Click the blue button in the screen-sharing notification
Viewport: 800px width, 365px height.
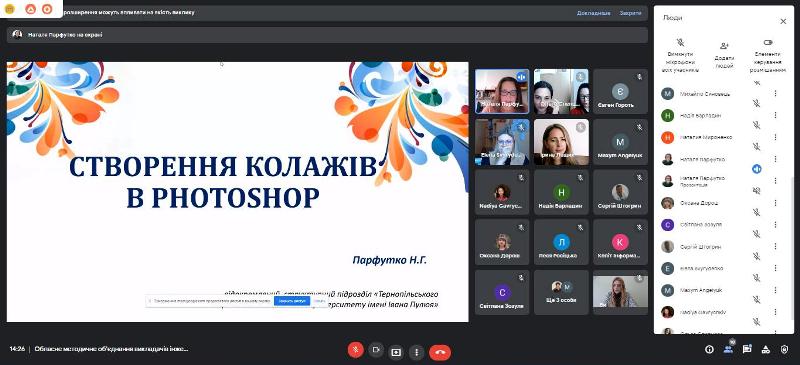[291, 301]
